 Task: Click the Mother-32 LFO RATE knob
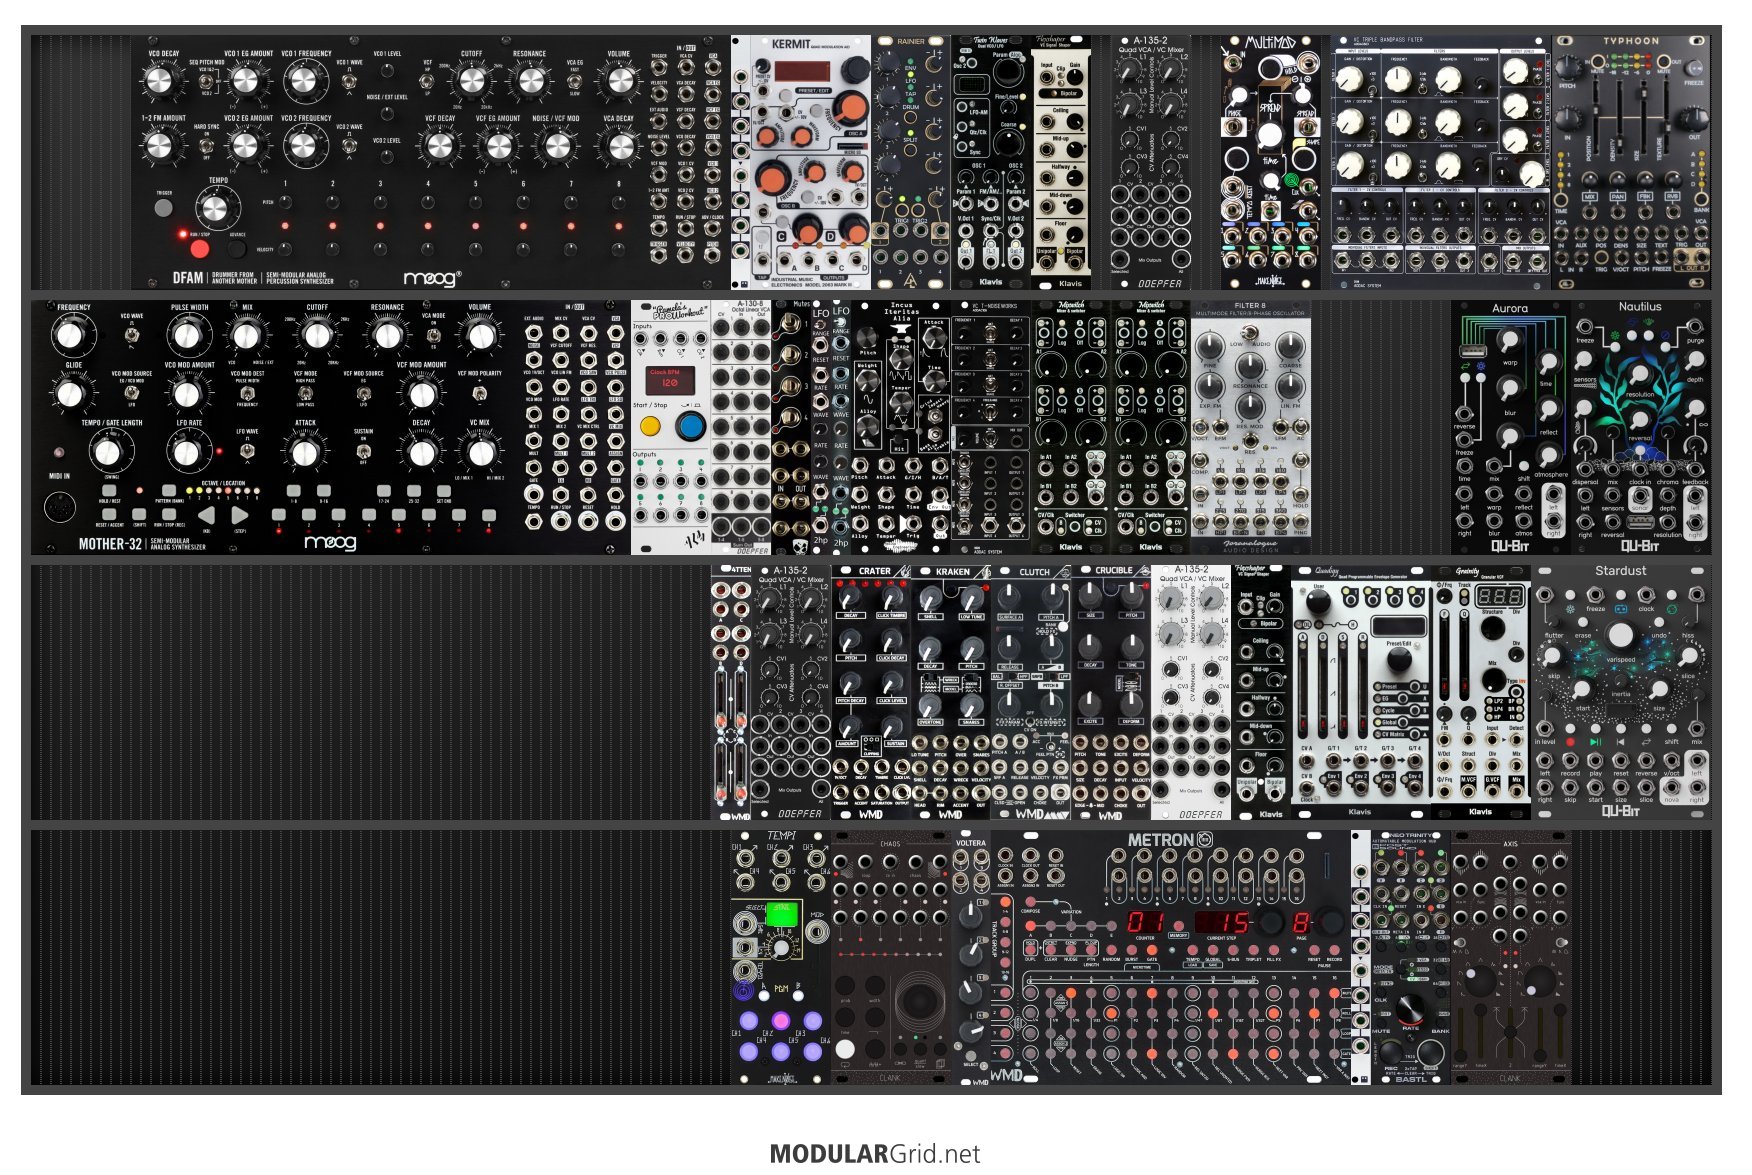[x=187, y=451]
